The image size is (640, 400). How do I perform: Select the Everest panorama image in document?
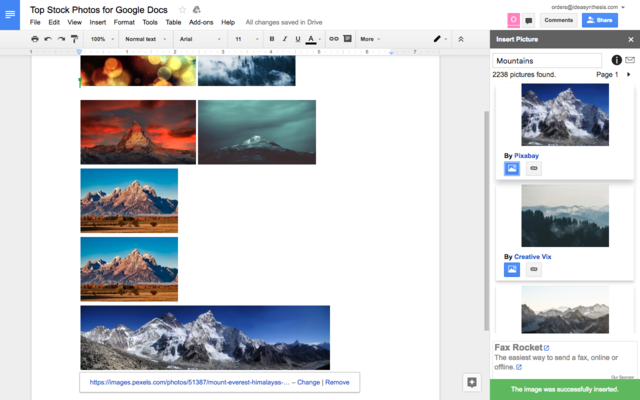(205, 338)
